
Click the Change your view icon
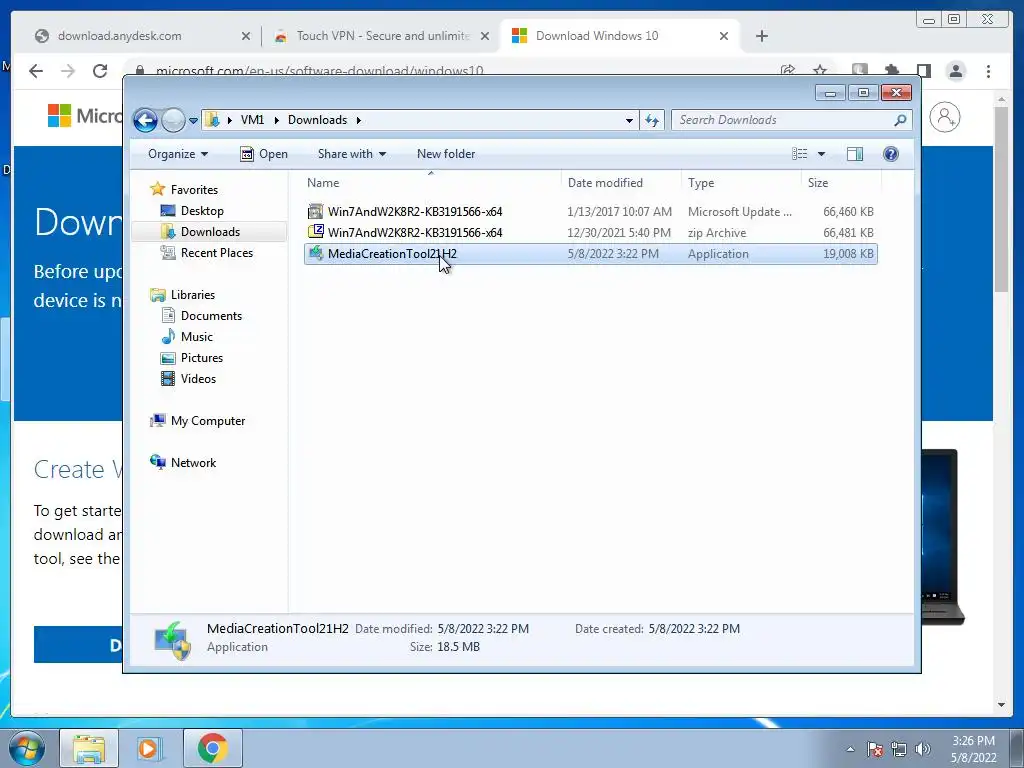(x=799, y=153)
